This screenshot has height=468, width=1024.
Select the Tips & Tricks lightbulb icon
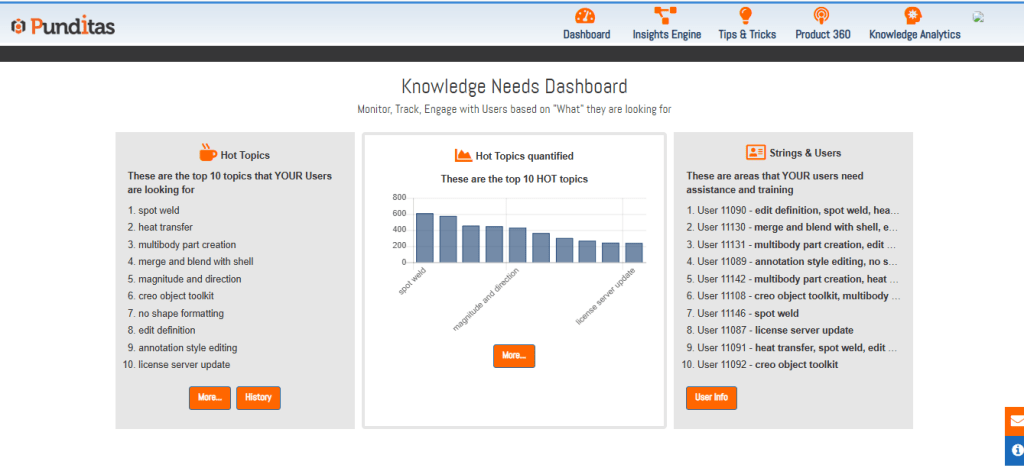tap(746, 16)
